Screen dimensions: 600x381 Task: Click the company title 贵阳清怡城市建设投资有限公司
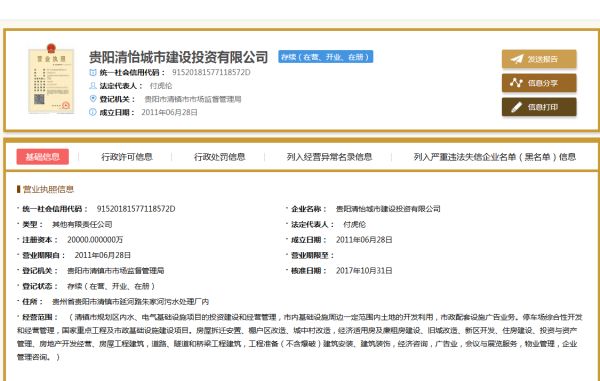pyautogui.click(x=178, y=57)
